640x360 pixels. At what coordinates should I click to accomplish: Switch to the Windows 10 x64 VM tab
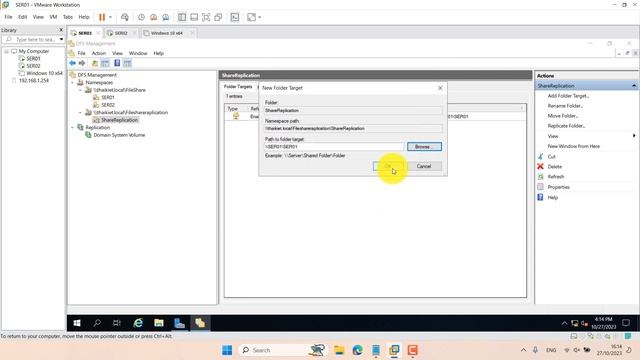(x=167, y=33)
